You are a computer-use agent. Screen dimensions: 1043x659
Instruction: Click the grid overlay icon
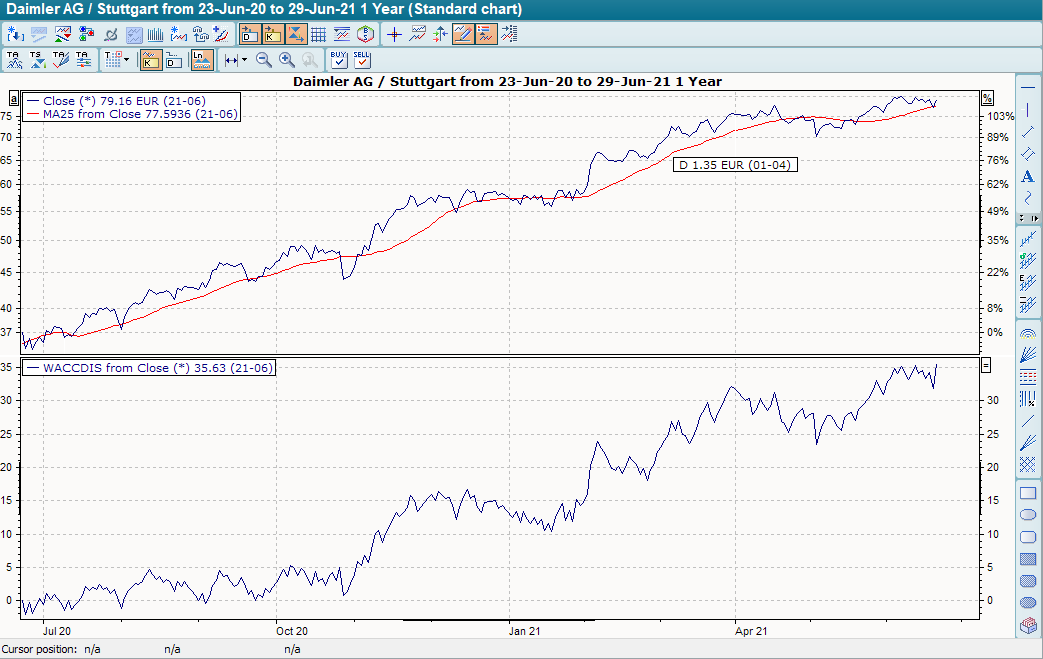(318, 33)
